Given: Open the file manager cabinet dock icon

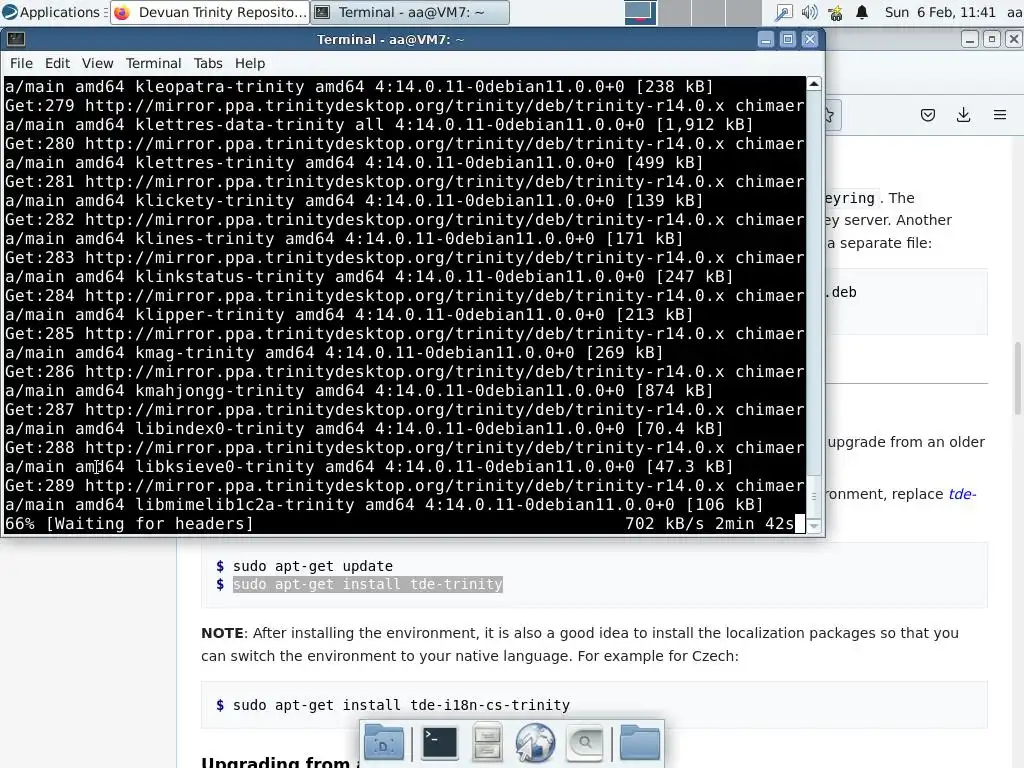Looking at the screenshot, I should point(487,743).
